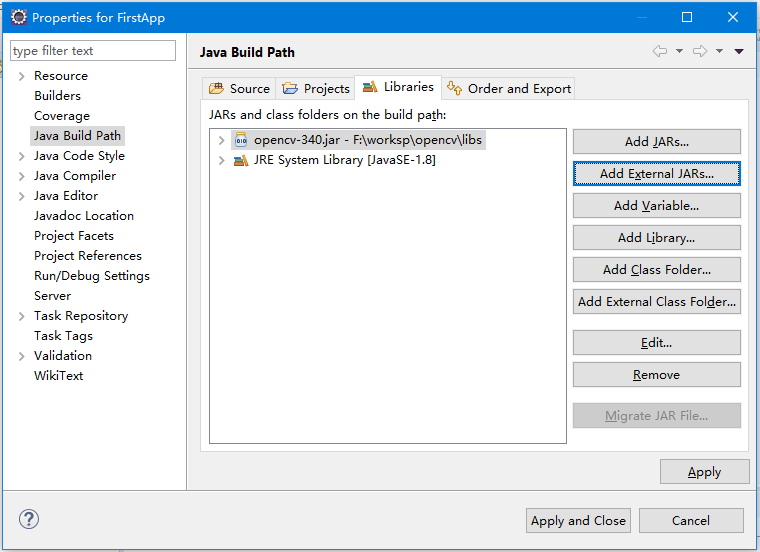Screen dimensions: 760x552
Task: Expand the JRE System Library entry
Action: click(221, 160)
